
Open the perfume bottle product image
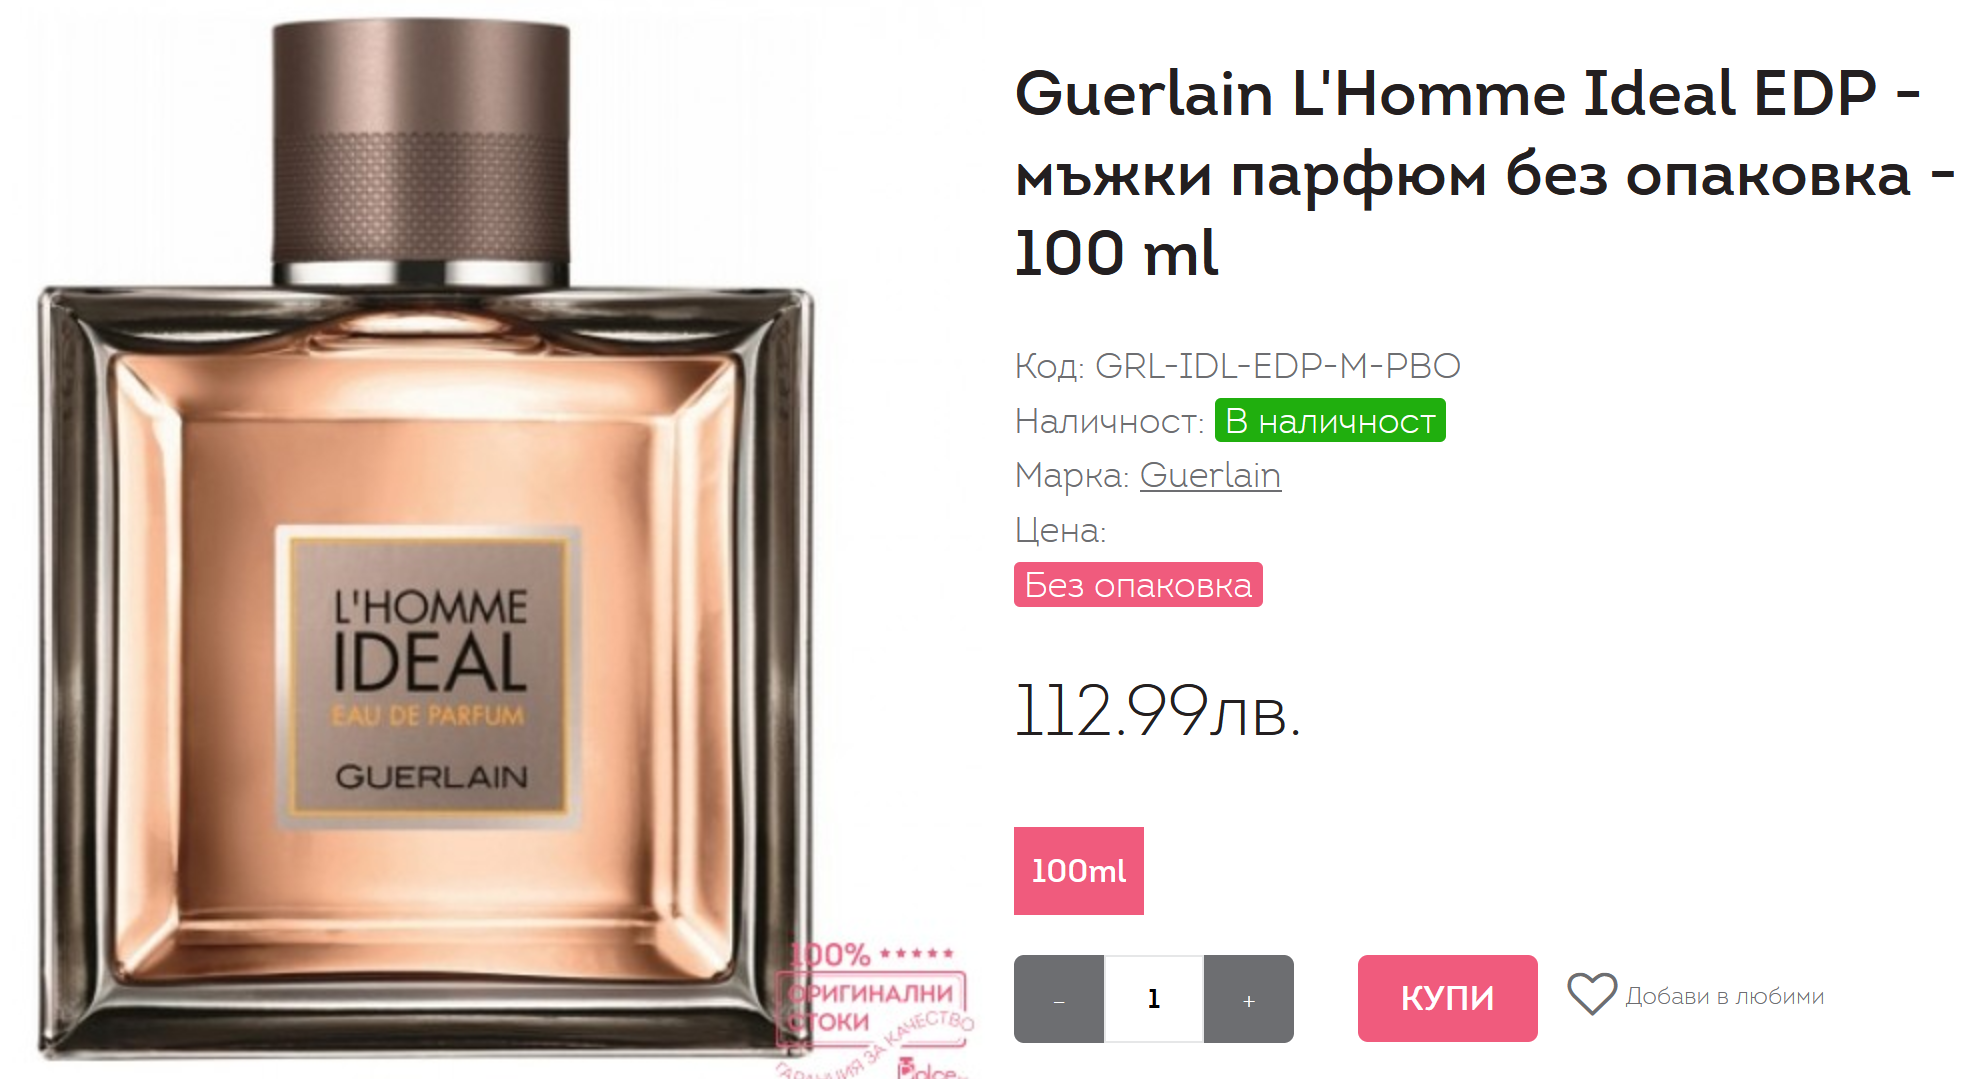(x=426, y=540)
